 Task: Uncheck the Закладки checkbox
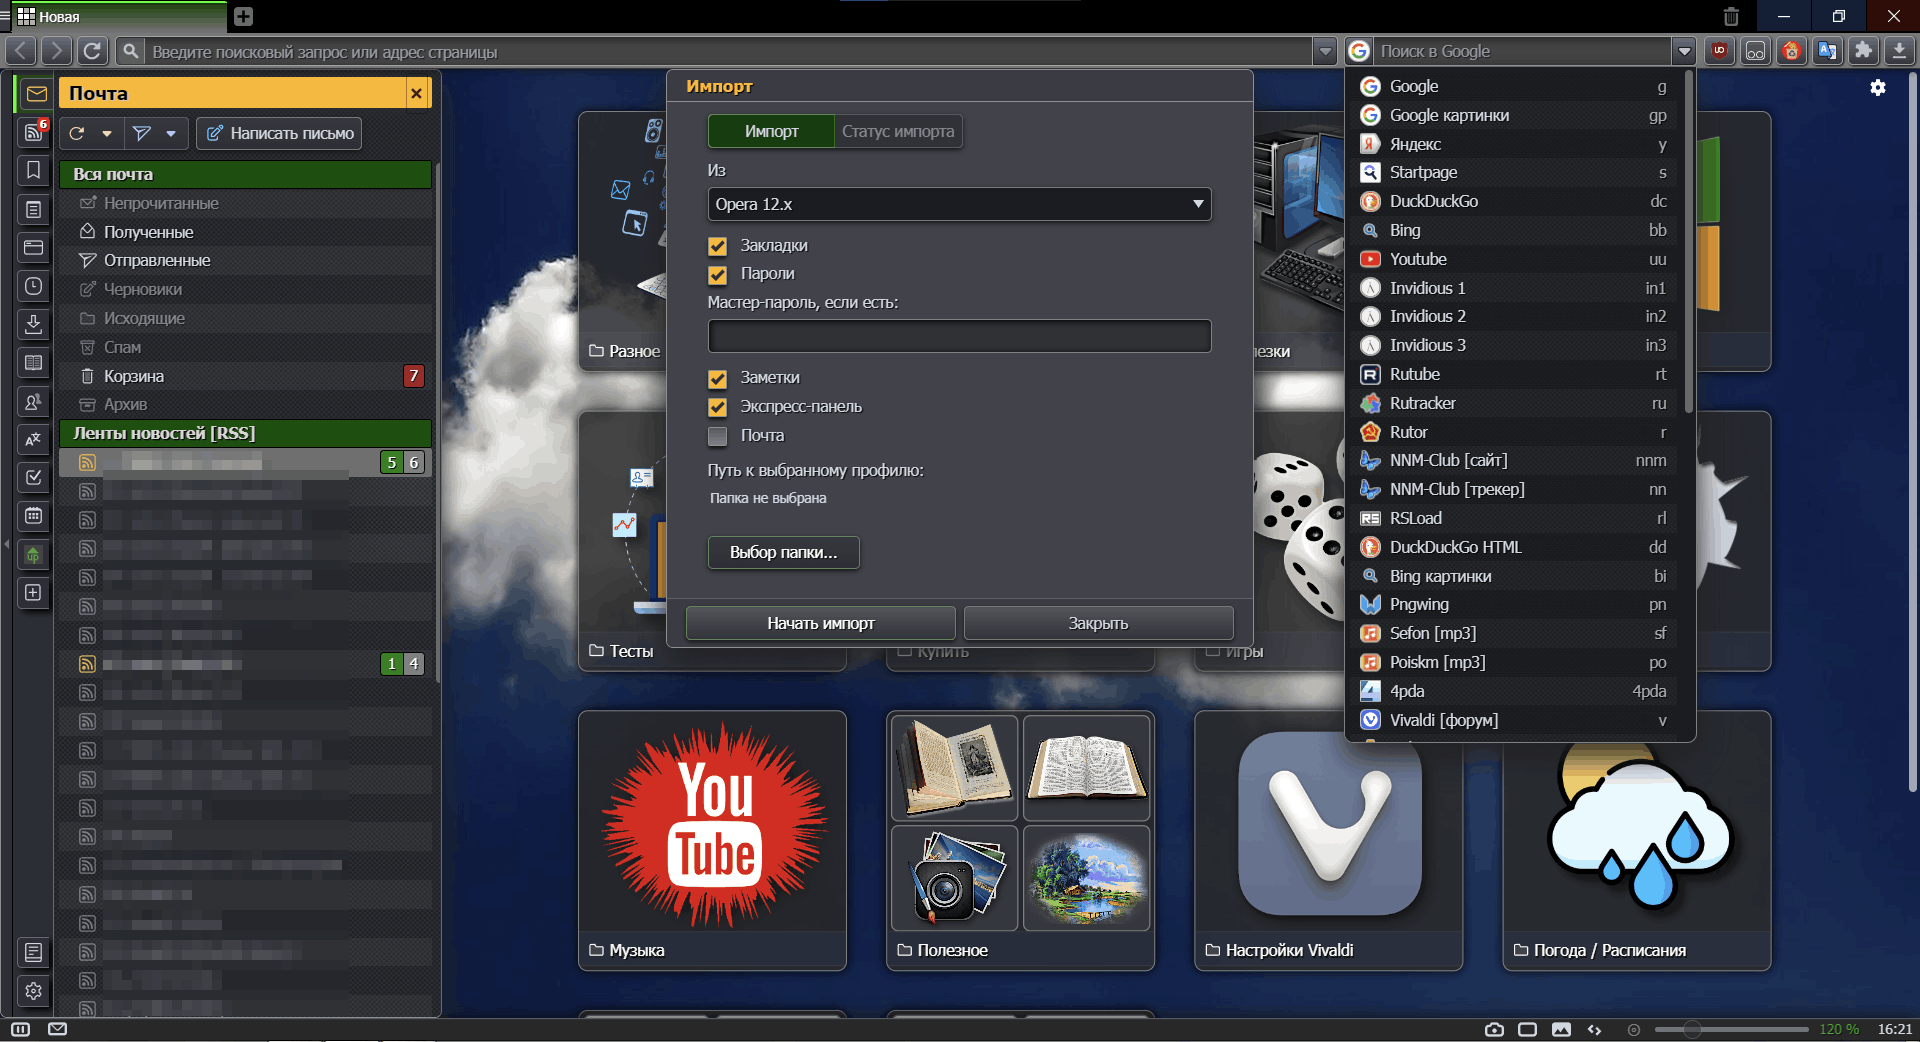717,246
